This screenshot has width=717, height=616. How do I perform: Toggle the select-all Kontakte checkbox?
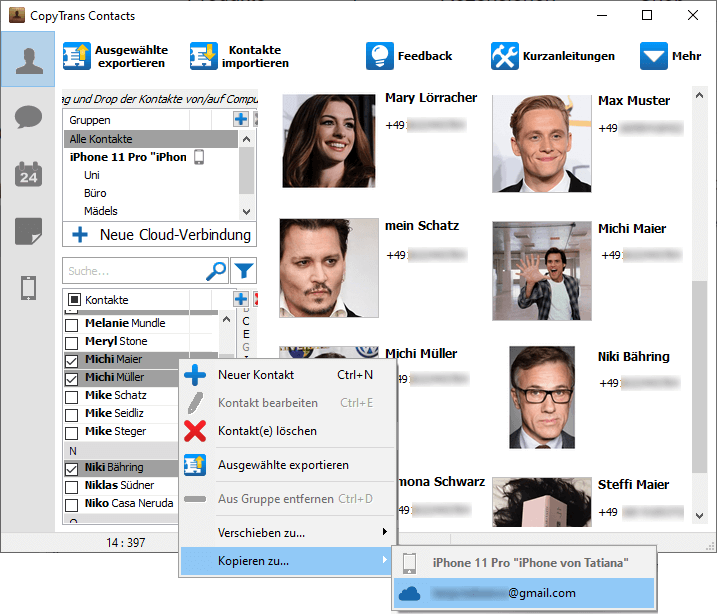coord(74,300)
